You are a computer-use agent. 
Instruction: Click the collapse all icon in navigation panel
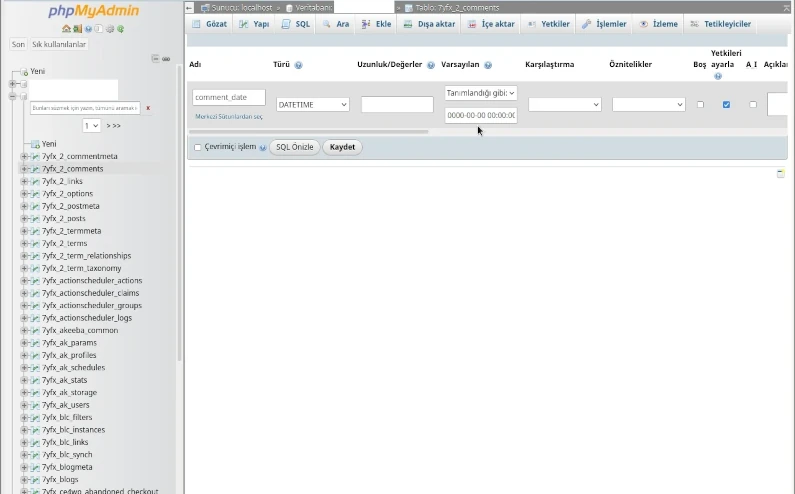156,59
